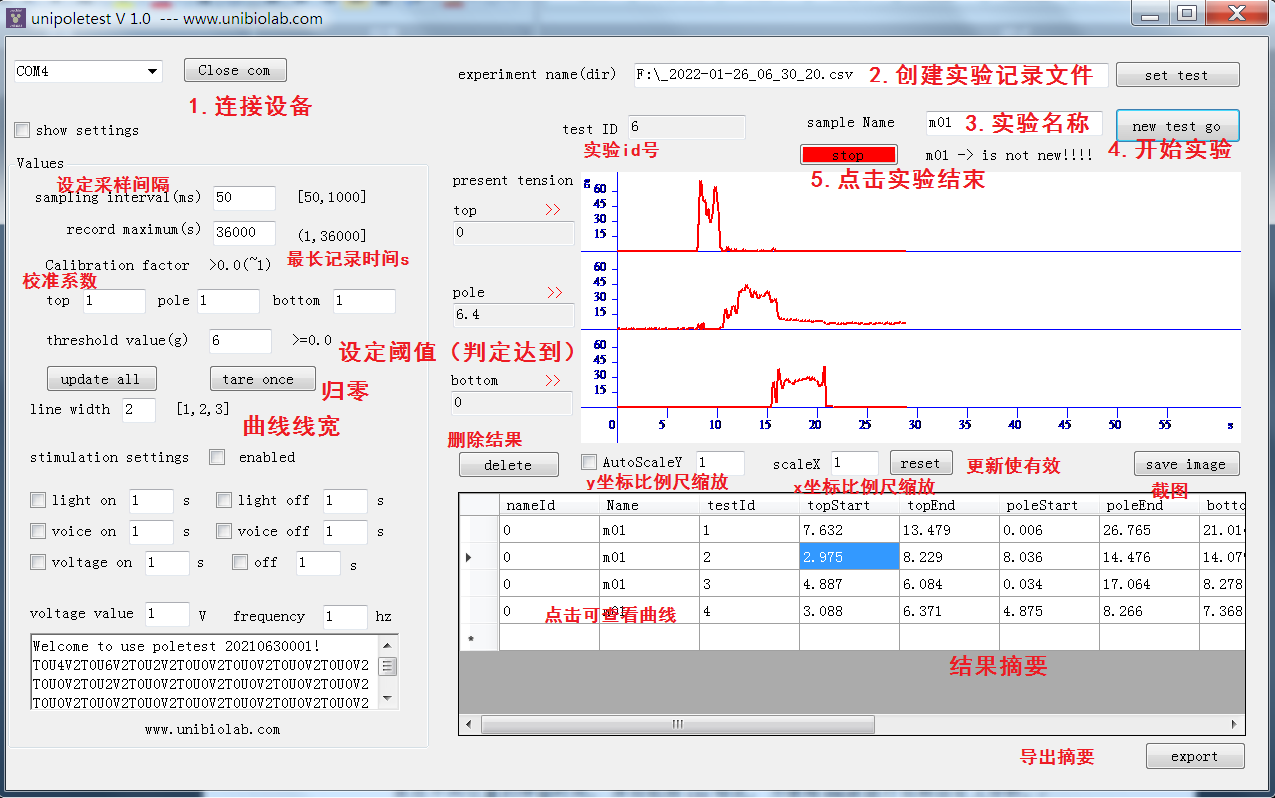Select the highlighted cell 2.975
The width and height of the screenshot is (1275, 798).
coord(849,557)
